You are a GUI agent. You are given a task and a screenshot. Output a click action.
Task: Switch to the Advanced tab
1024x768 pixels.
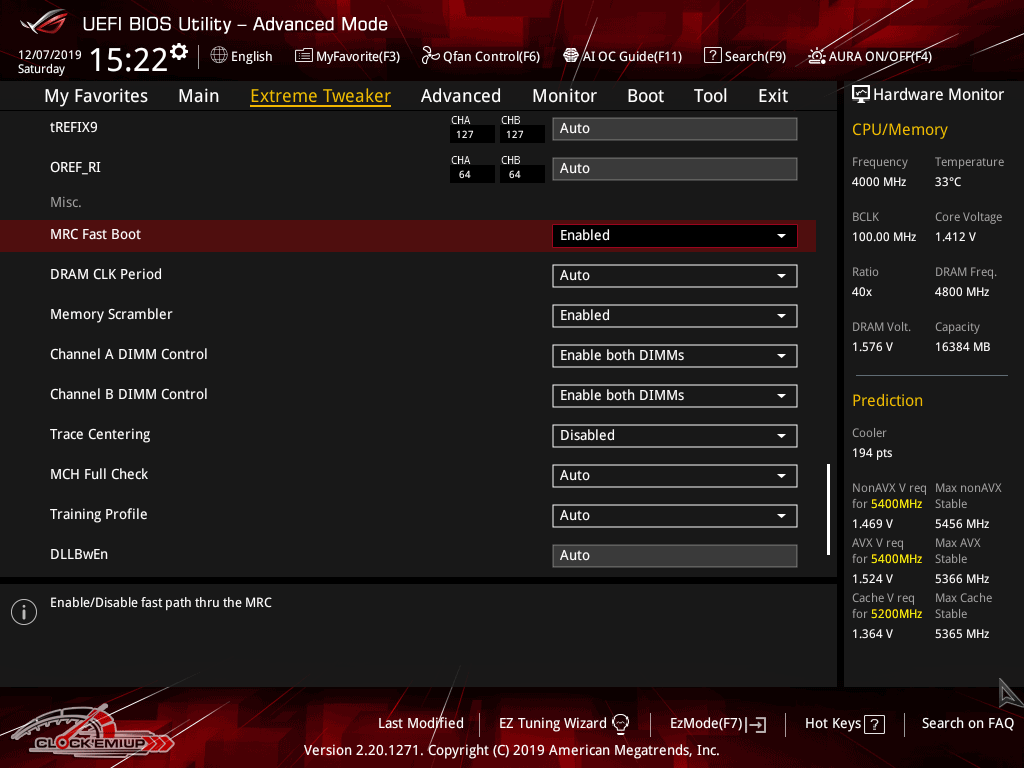[x=460, y=96]
